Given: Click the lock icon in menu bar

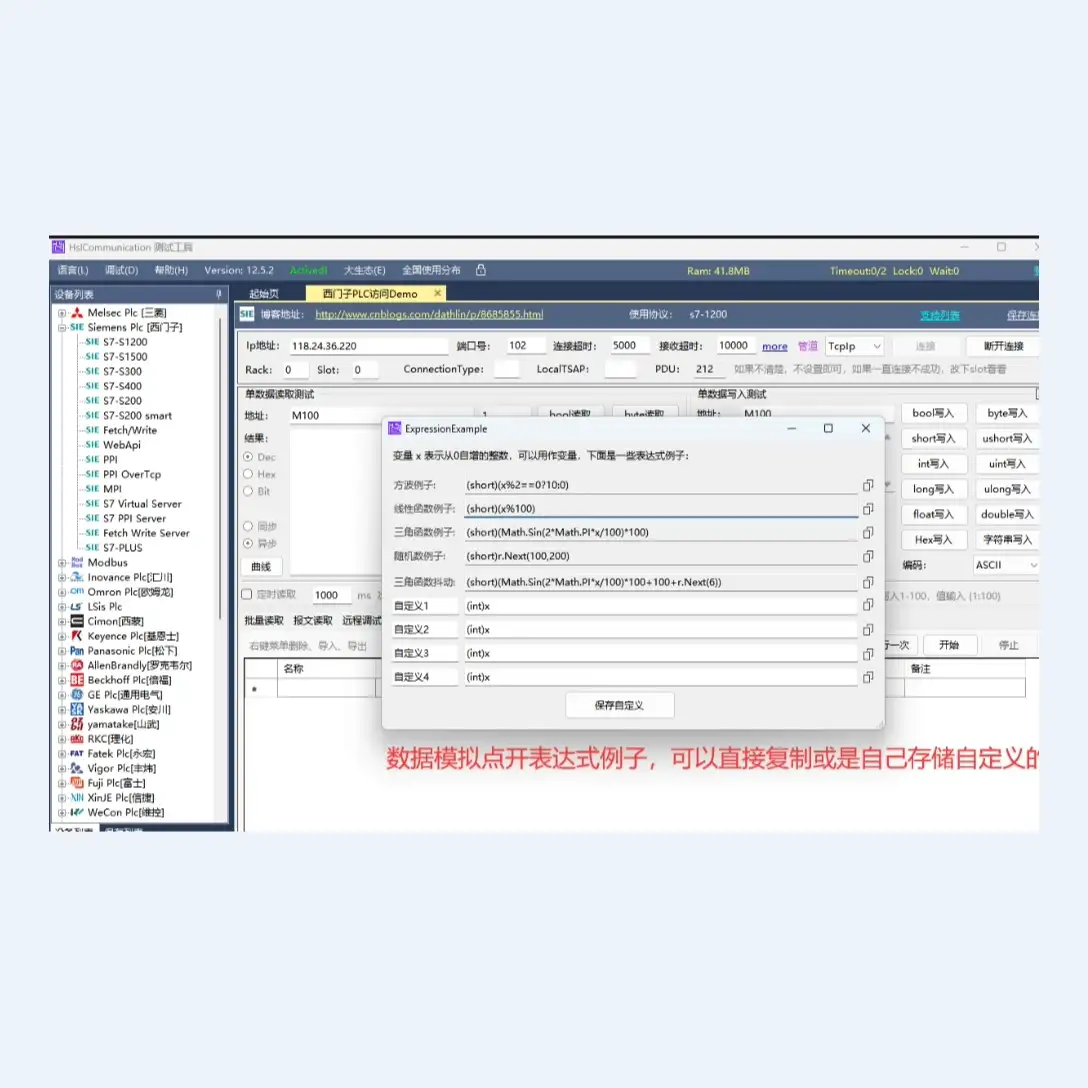Looking at the screenshot, I should pos(481,270).
